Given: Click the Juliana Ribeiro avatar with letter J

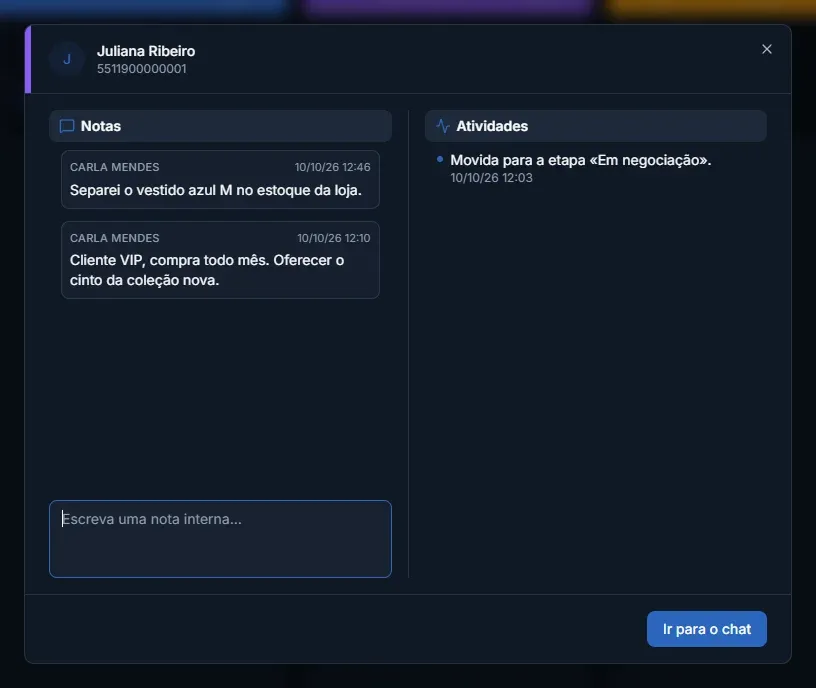Looking at the screenshot, I should click(67, 59).
